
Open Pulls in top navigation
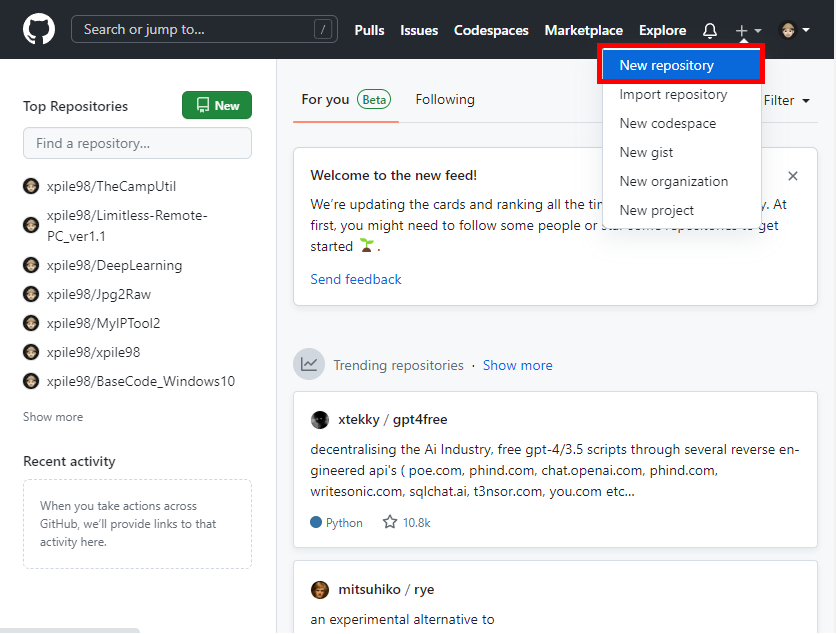pyautogui.click(x=369, y=30)
